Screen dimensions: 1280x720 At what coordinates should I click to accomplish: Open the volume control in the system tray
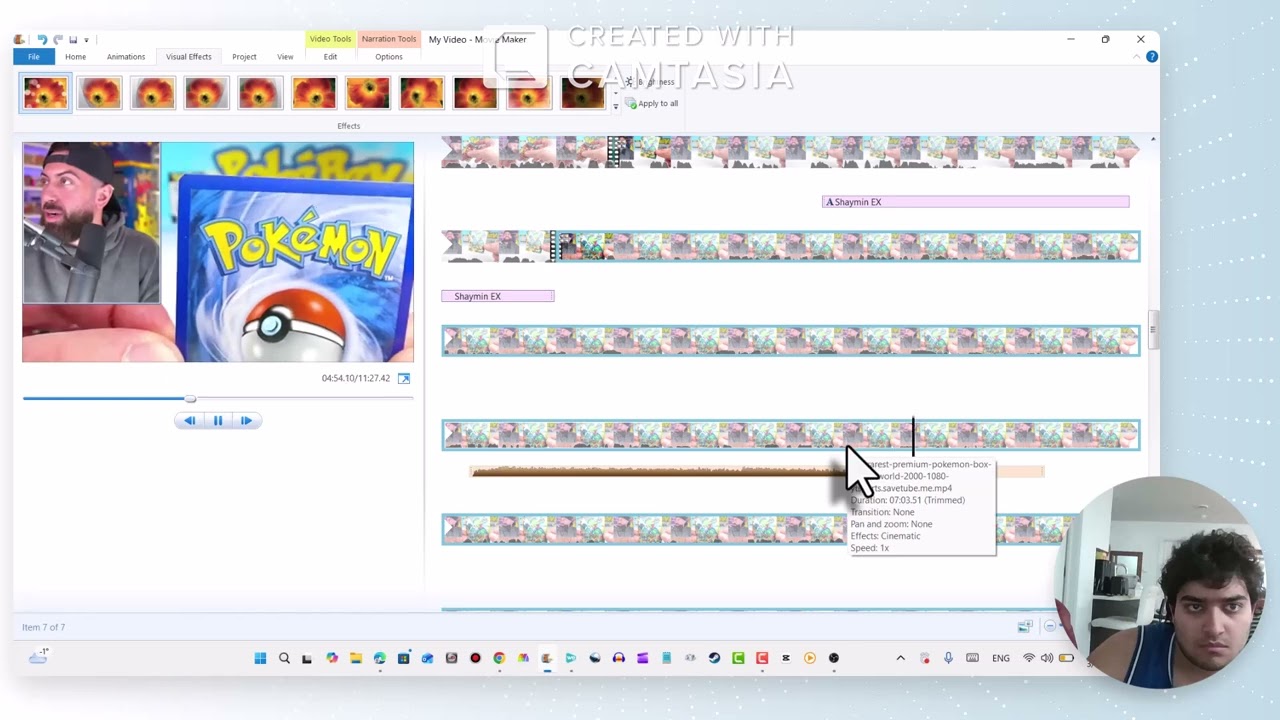[x=1047, y=658]
